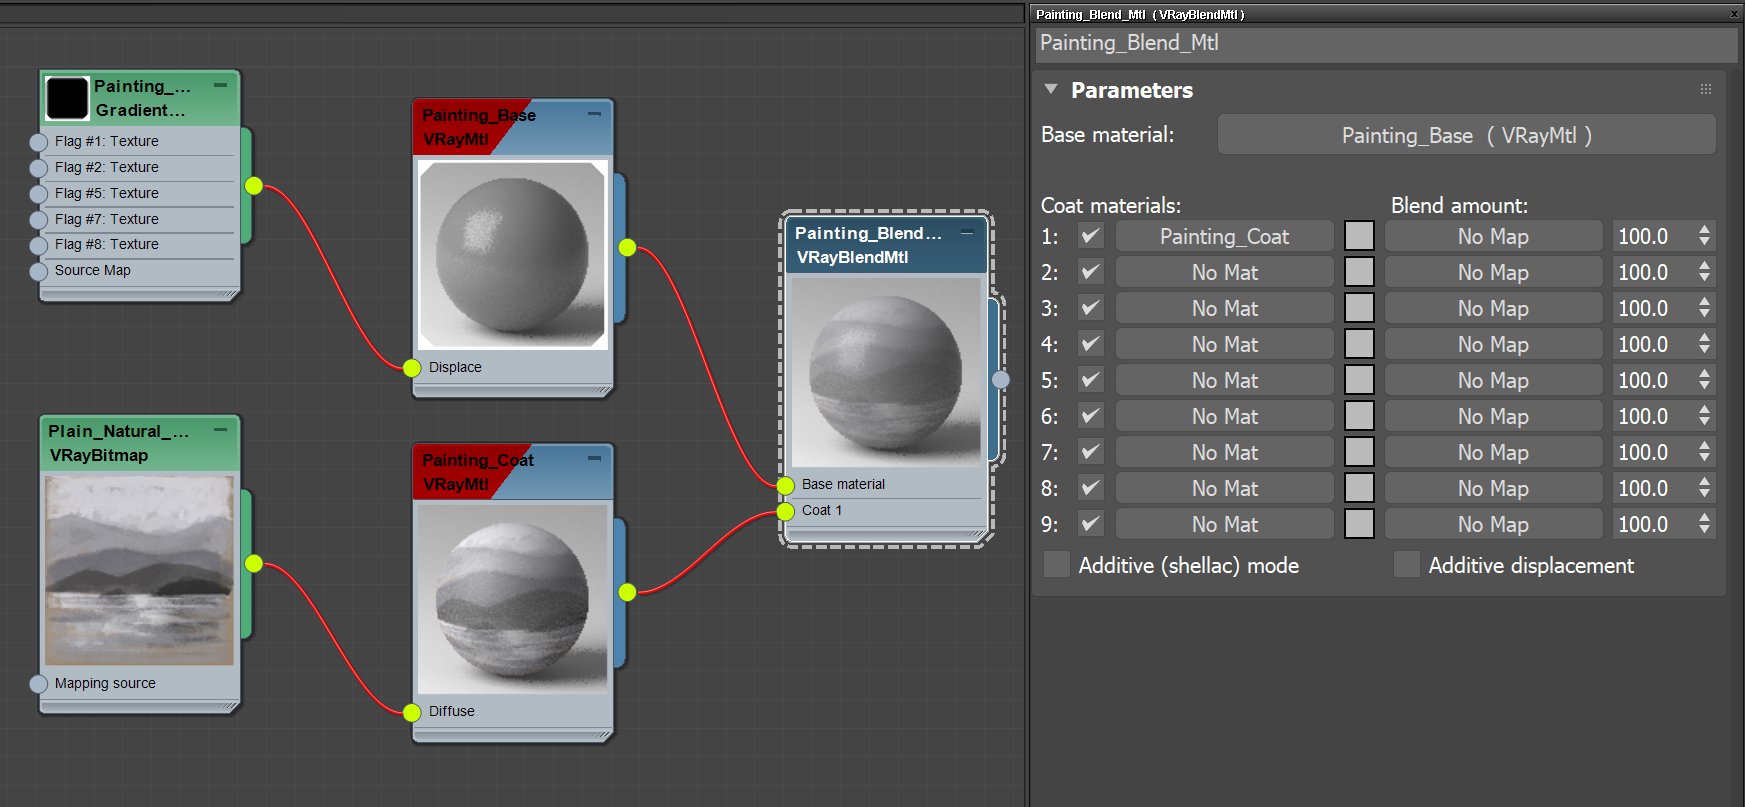
Task: Click the No Map button for coat 1
Action: 1492,237
